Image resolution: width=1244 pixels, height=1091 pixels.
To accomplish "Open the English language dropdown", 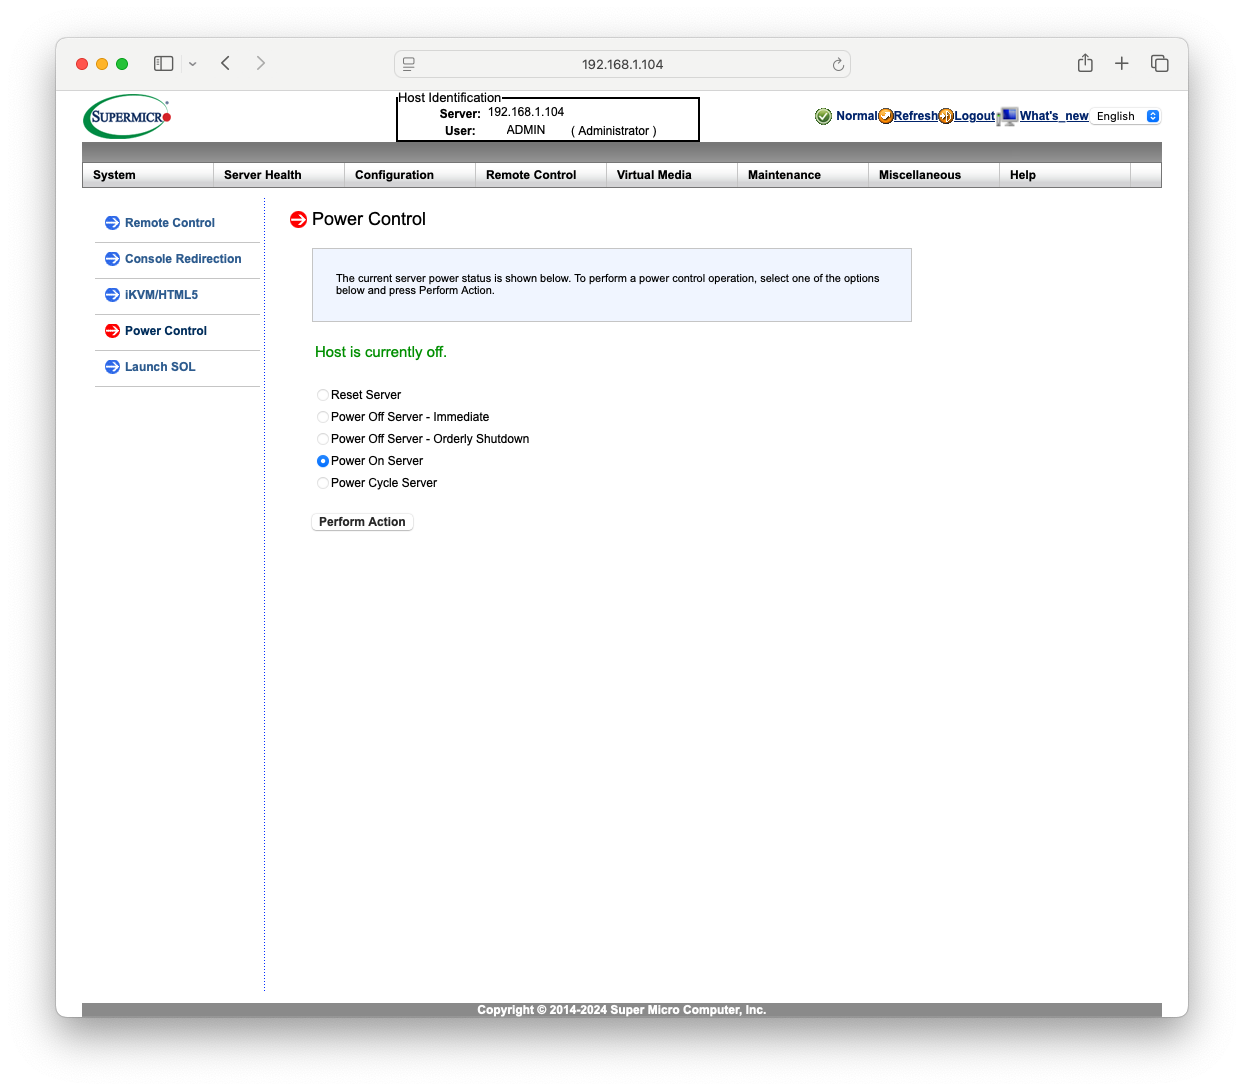I will point(1125,116).
